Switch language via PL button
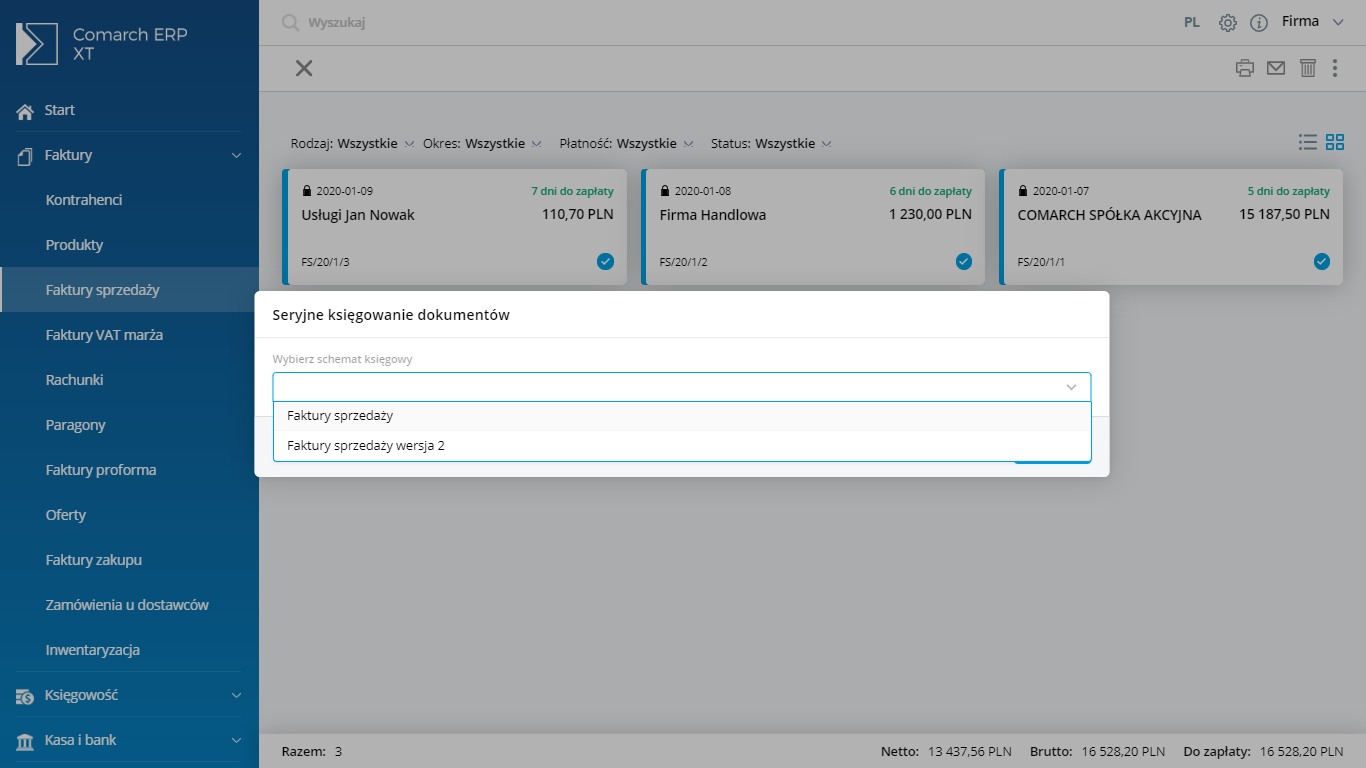 pyautogui.click(x=1192, y=22)
